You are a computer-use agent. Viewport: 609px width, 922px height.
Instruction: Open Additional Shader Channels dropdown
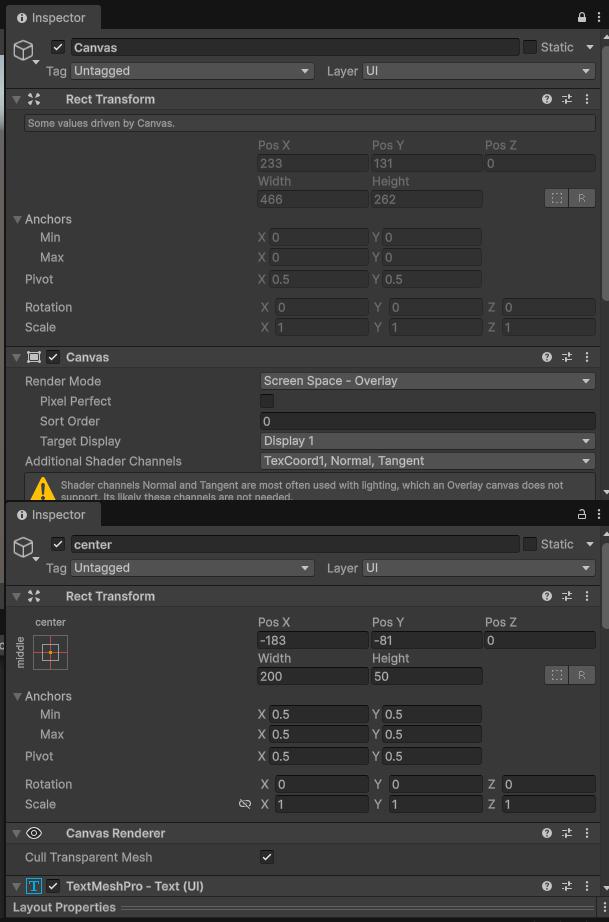[427, 461]
